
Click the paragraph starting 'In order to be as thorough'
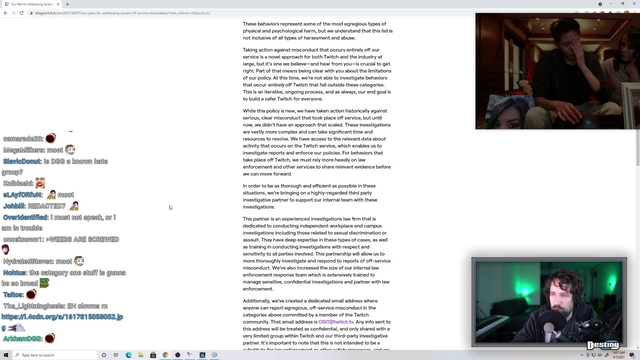pyautogui.click(x=310, y=196)
